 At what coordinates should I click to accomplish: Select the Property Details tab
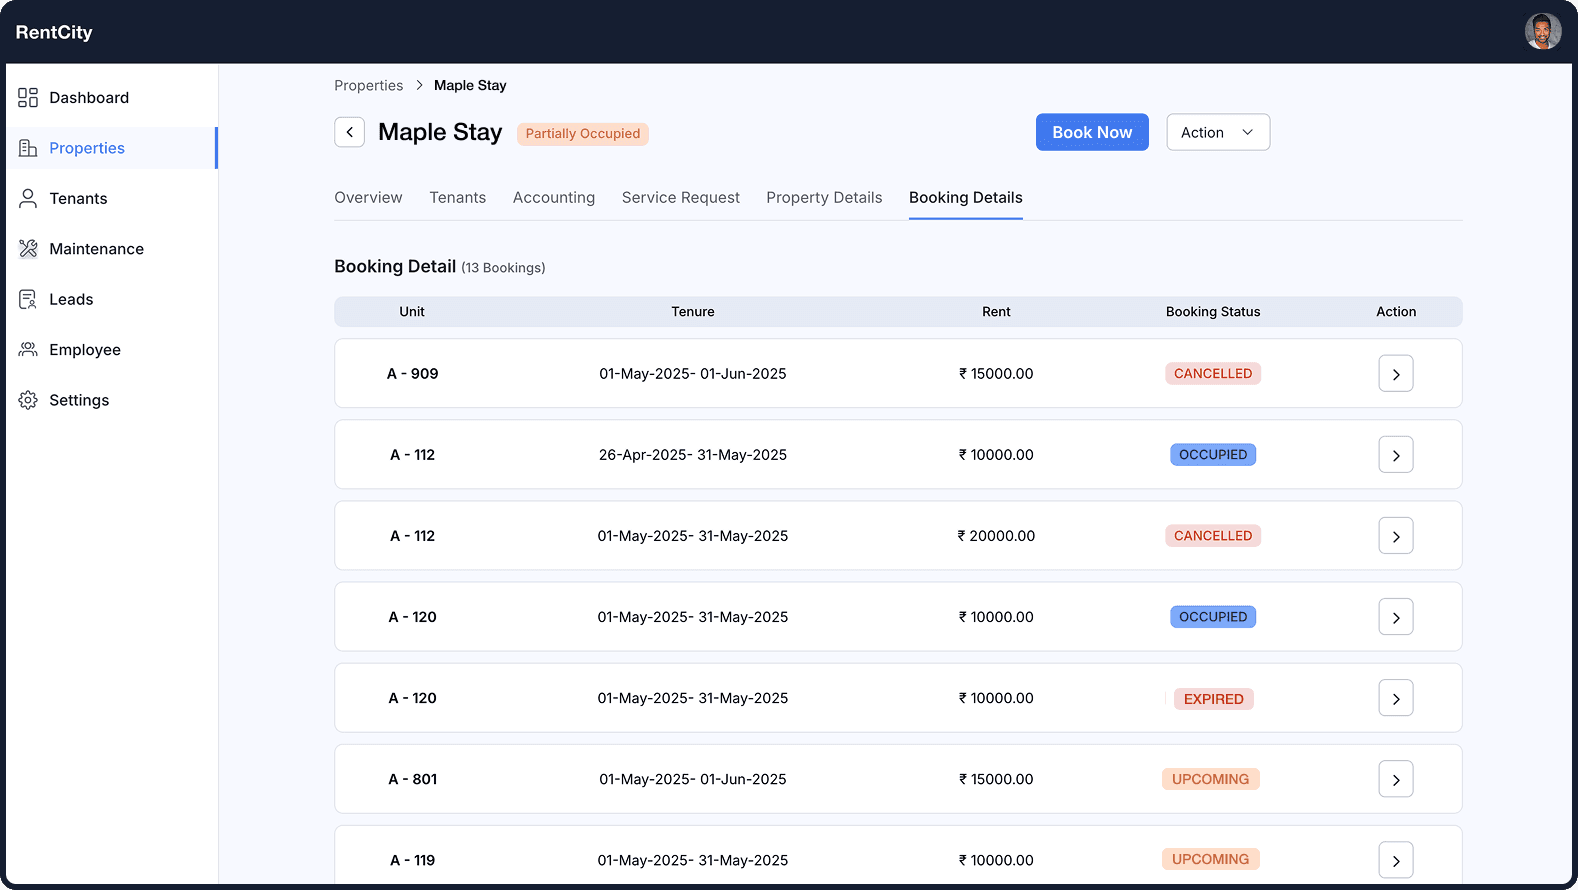(824, 198)
